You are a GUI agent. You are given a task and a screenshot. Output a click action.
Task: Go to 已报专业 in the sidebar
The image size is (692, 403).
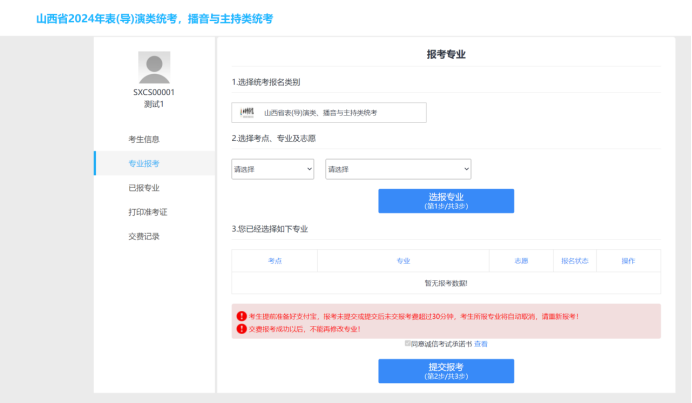(144, 188)
